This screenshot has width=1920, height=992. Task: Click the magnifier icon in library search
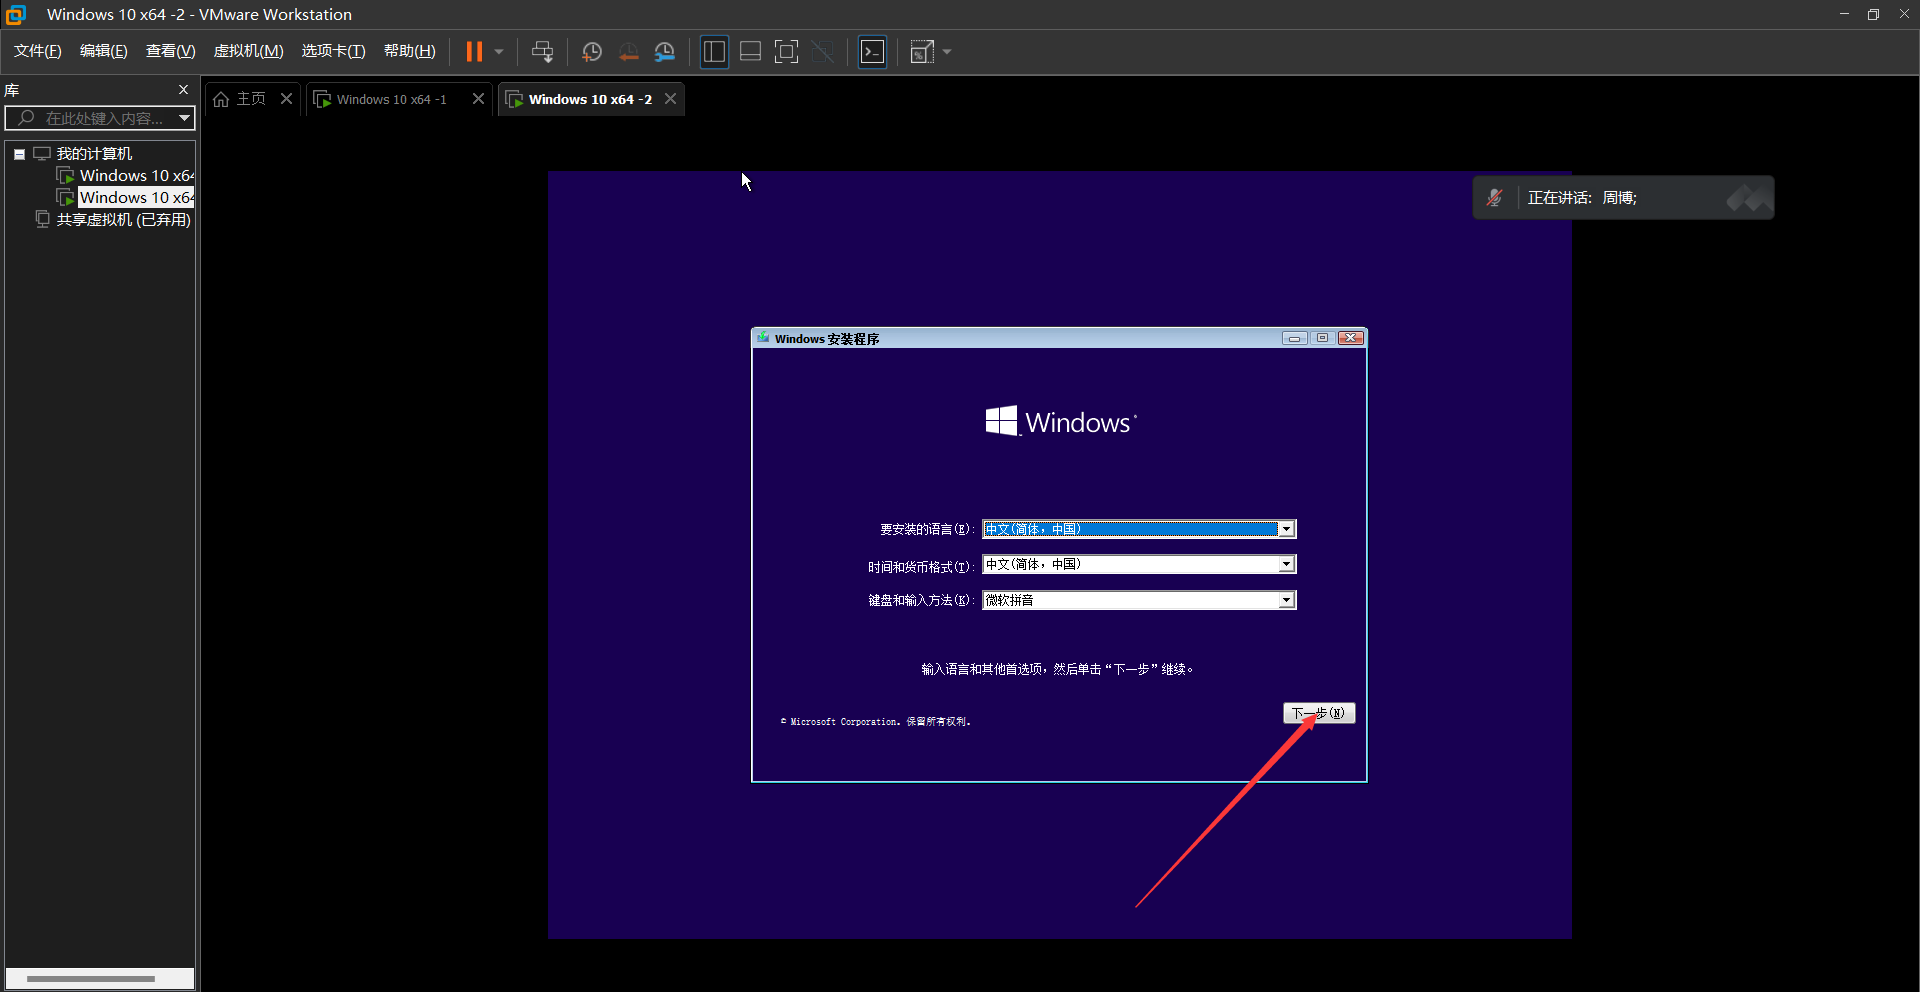tap(27, 118)
